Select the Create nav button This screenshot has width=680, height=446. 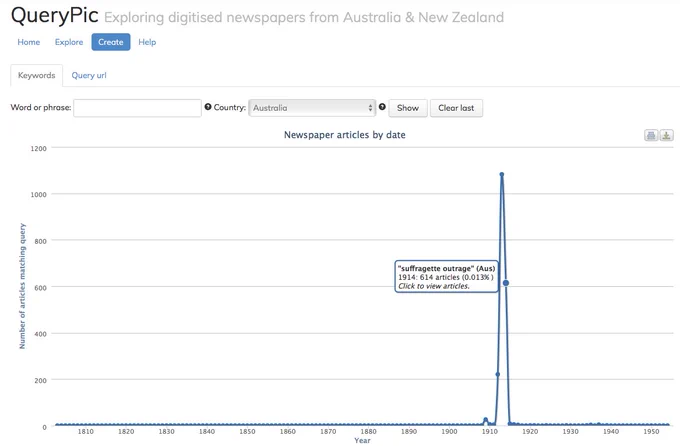pyautogui.click(x=111, y=42)
